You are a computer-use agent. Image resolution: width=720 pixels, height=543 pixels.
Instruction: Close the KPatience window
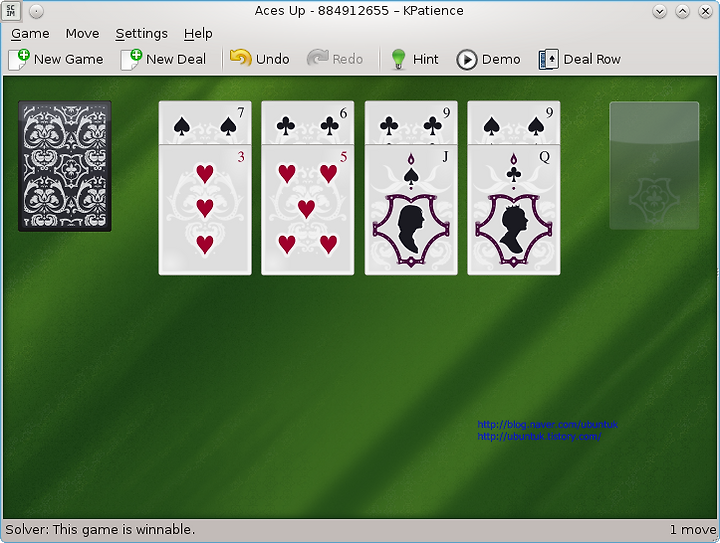pyautogui.click(x=705, y=11)
